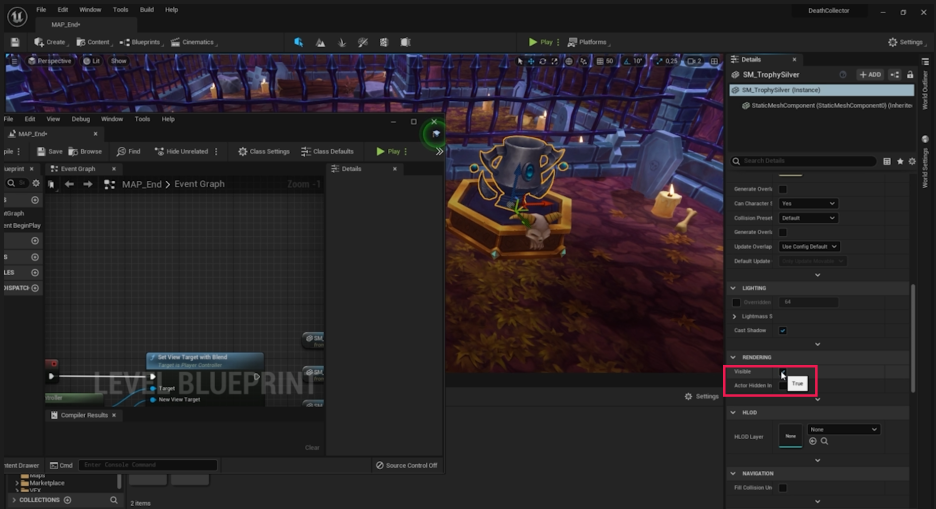Viewport: 936px width, 509px height.
Task: Click Class Settings in blueprint toolbar
Action: pyautogui.click(x=263, y=152)
